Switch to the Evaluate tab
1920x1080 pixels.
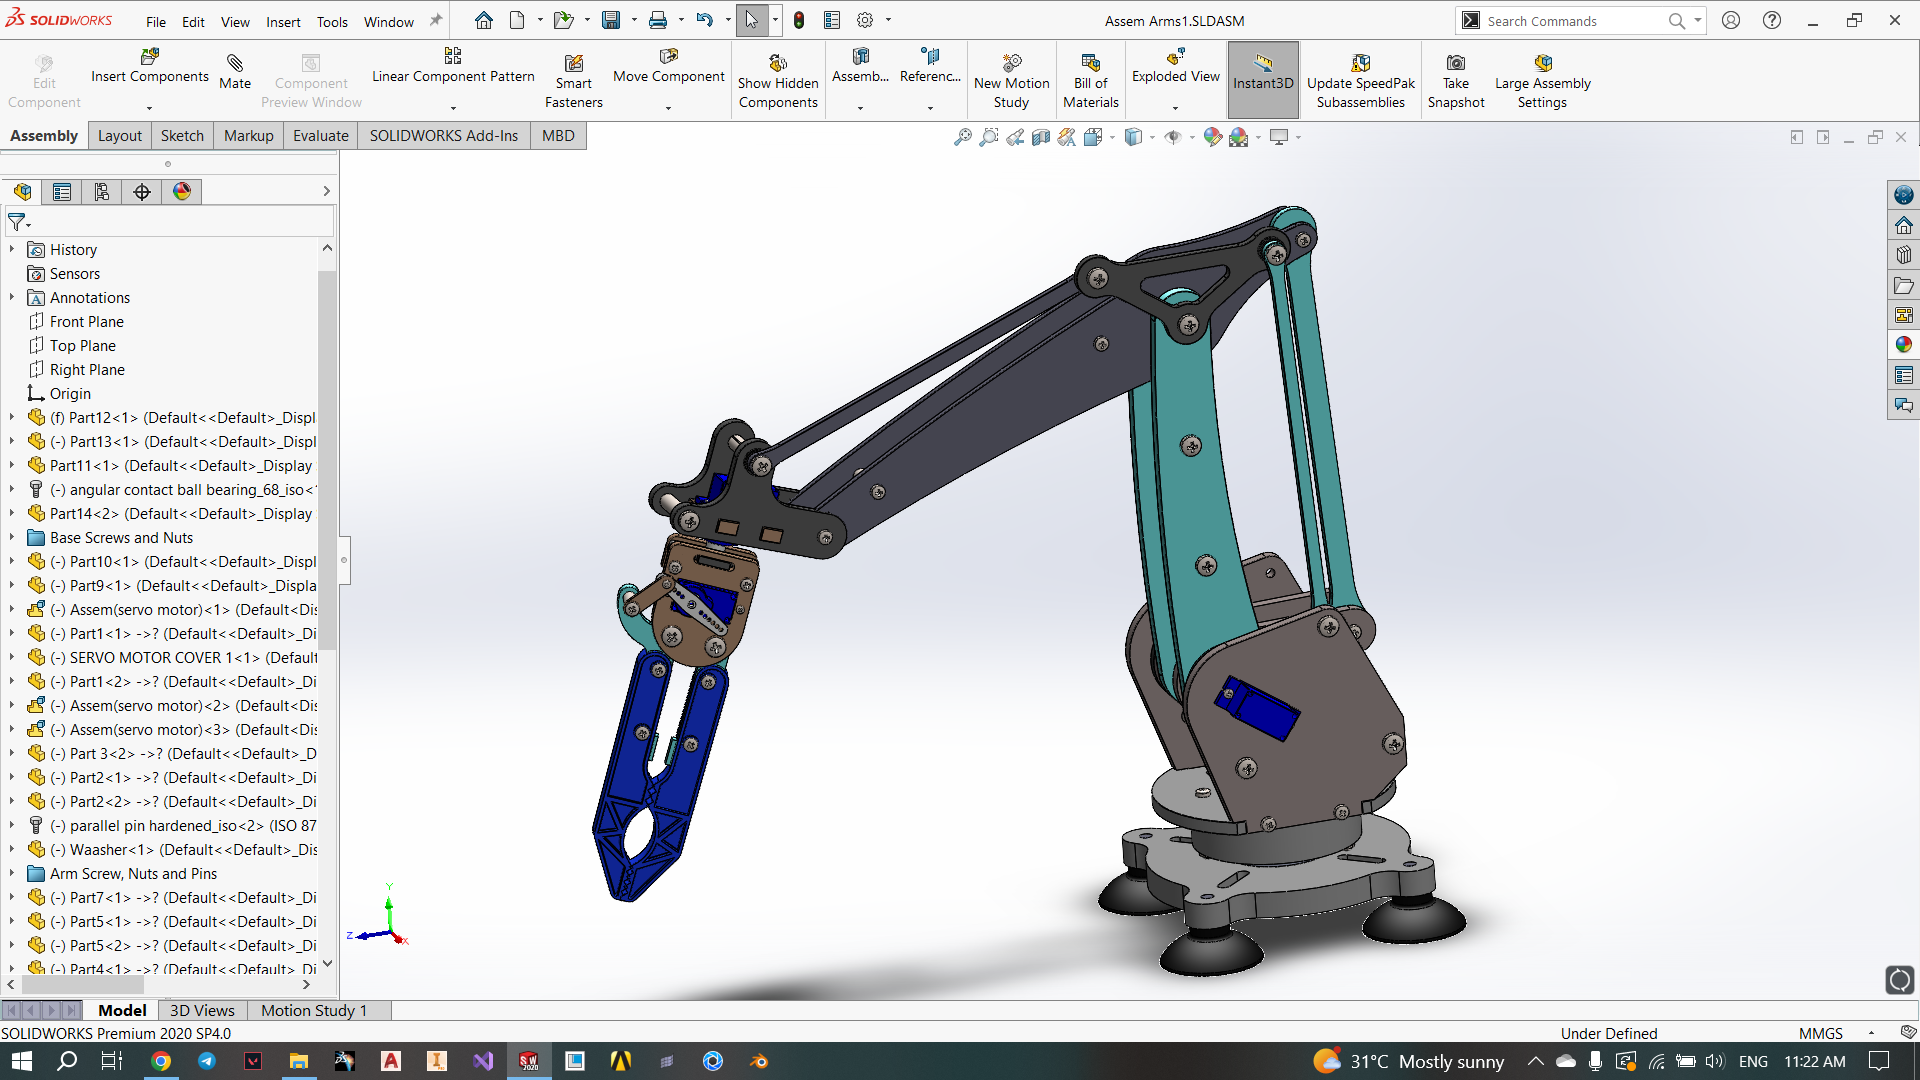pyautogui.click(x=320, y=136)
